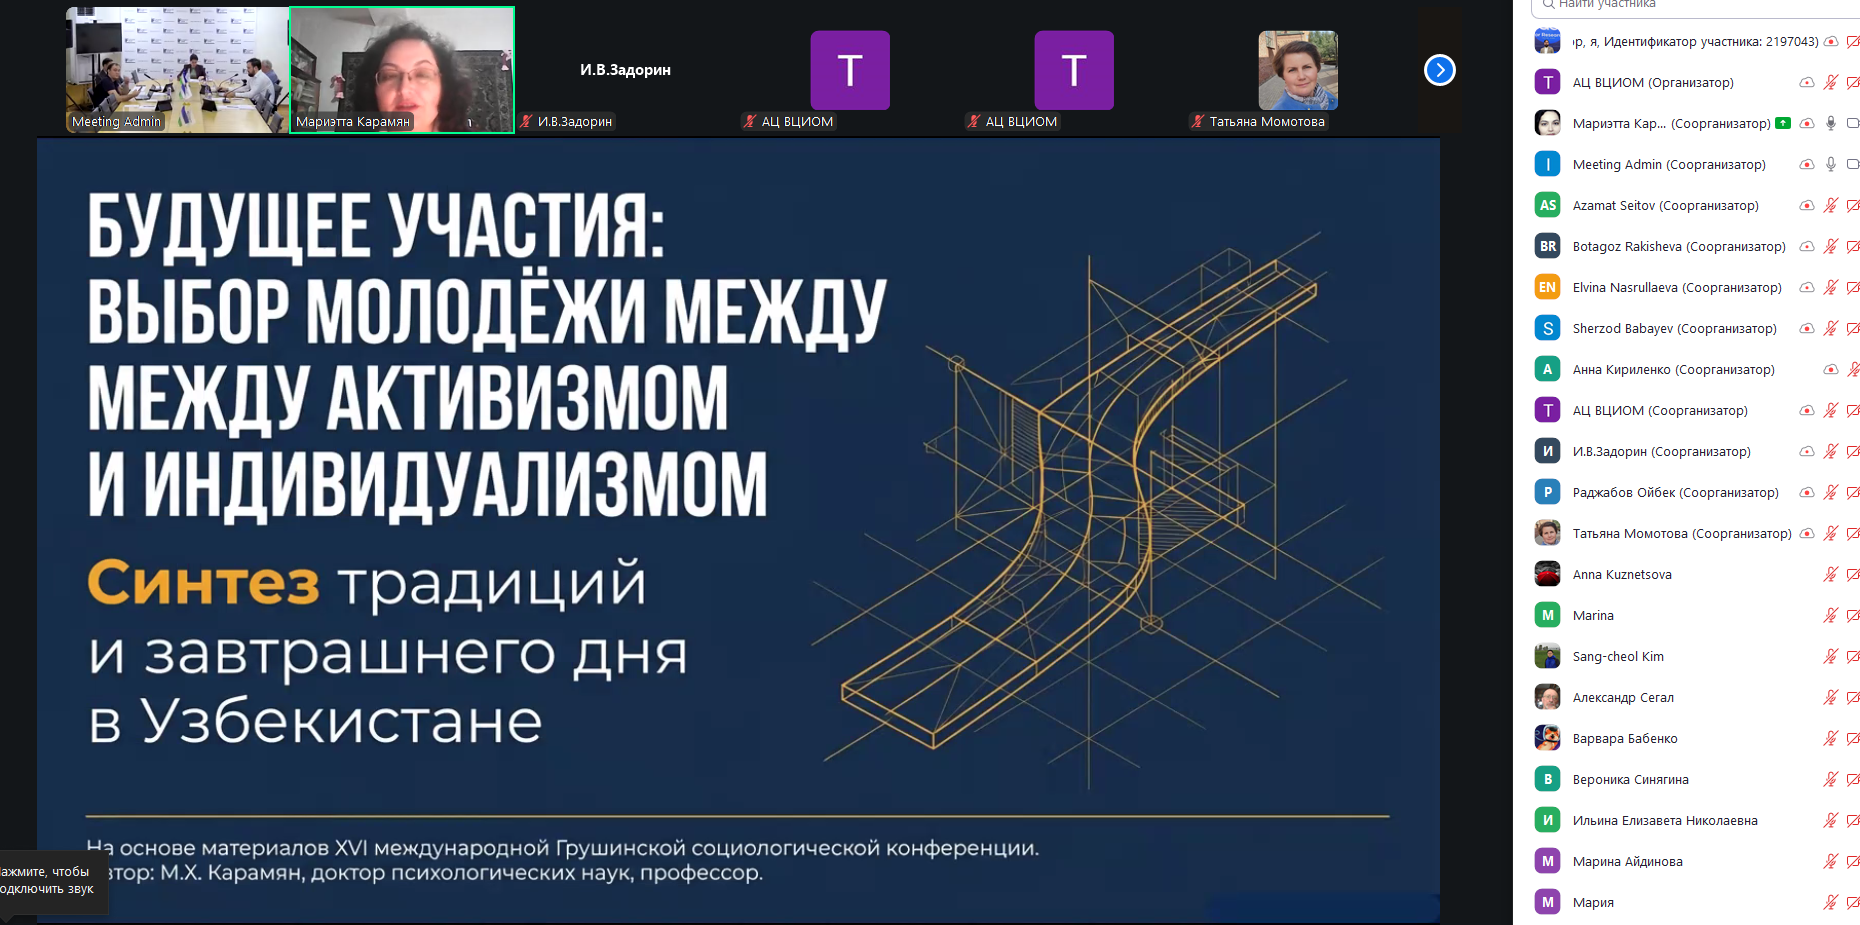Viewport: 1860px width, 925px height.
Task: Select Мариэтта Карамян's active speaker video
Action: pyautogui.click(x=402, y=70)
